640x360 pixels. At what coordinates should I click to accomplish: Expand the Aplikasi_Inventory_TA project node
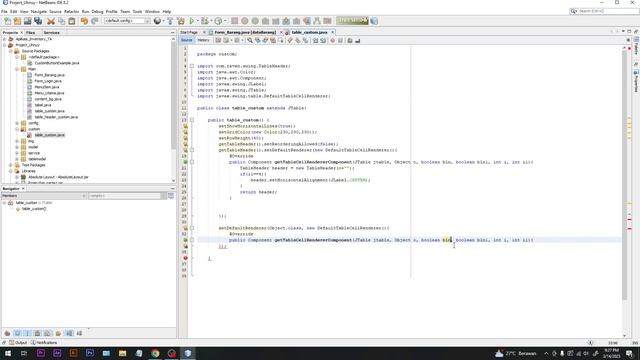(4, 39)
